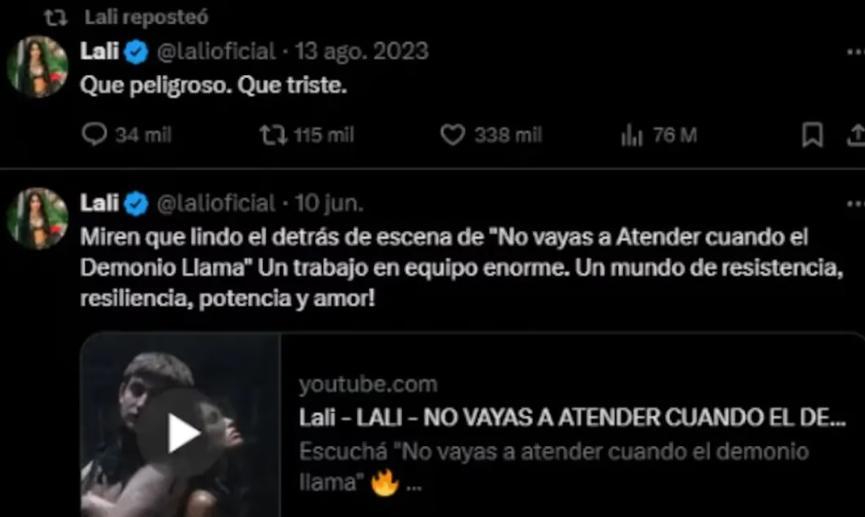Open Lali's profile picture on first tweet

click(38, 67)
